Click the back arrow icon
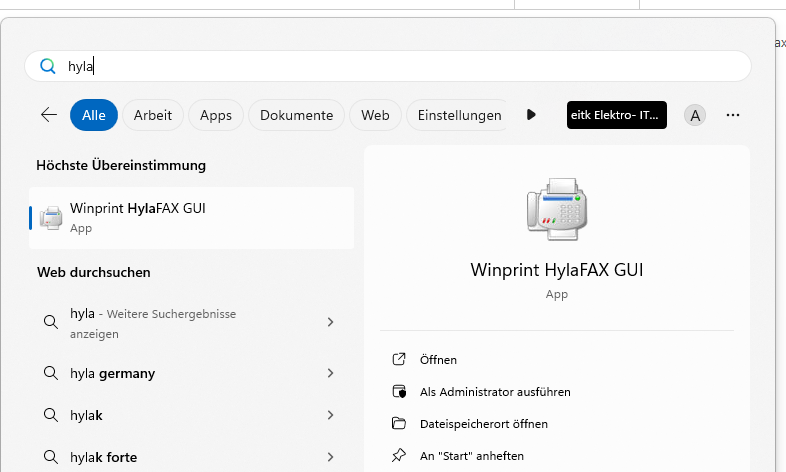The image size is (786, 472). click(x=48, y=115)
